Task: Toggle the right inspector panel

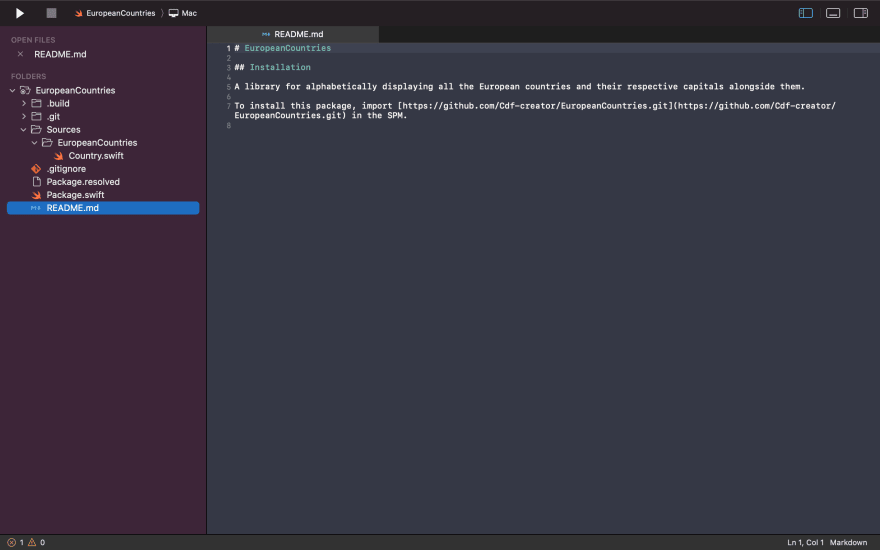Action: click(x=860, y=13)
